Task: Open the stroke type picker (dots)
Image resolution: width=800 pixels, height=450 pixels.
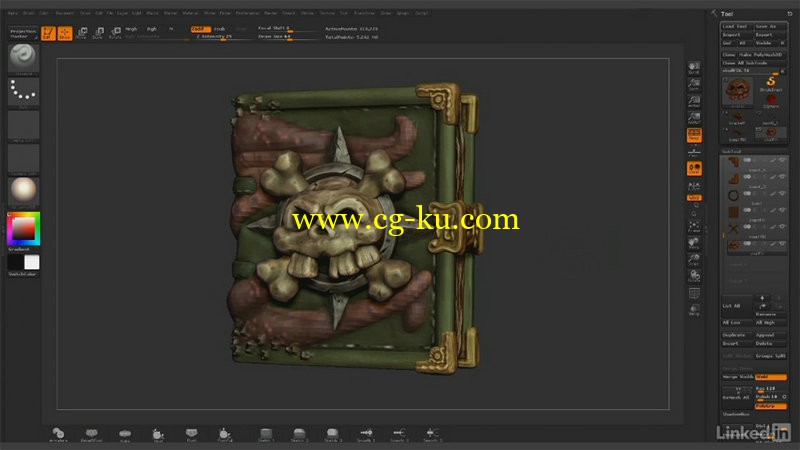Action: pyautogui.click(x=23, y=93)
